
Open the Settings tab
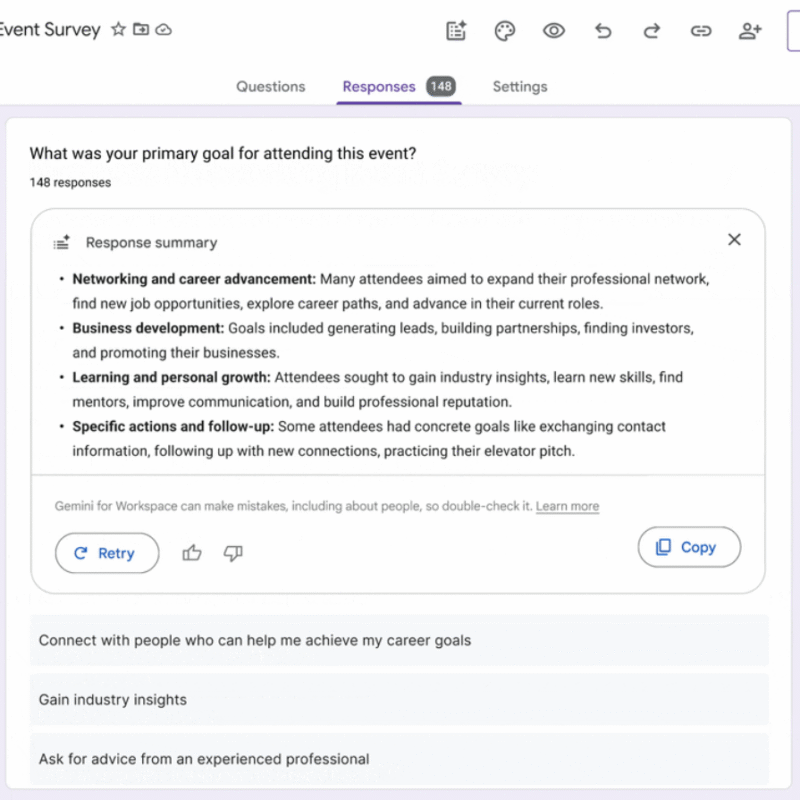click(519, 87)
